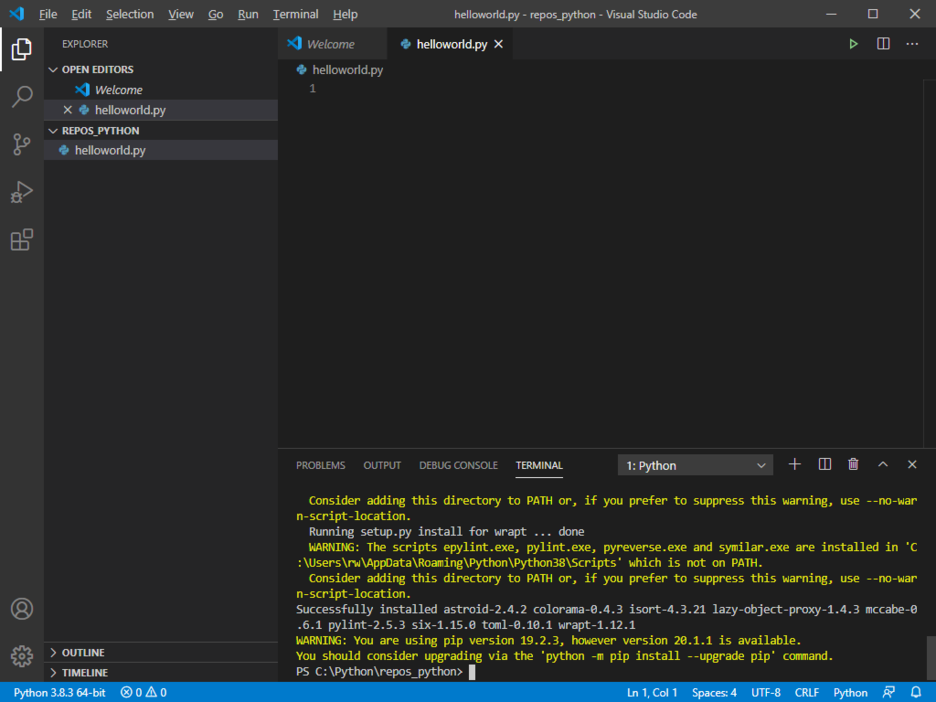
Task: Close the terminal panel
Action: pyautogui.click(x=912, y=464)
